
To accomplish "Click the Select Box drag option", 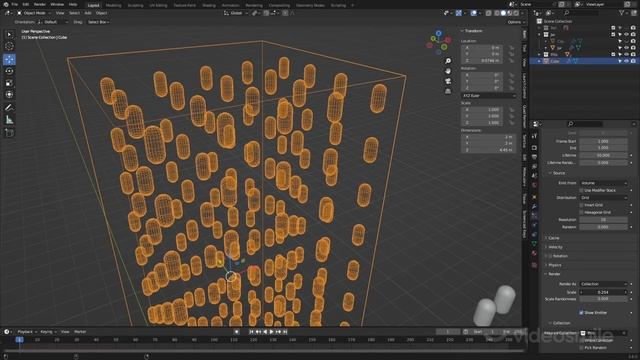I will (98, 22).
